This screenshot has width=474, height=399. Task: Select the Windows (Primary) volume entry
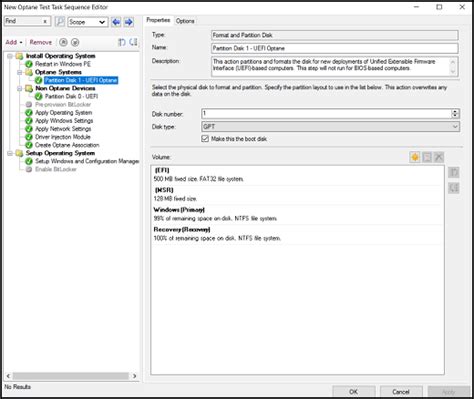click(x=297, y=214)
